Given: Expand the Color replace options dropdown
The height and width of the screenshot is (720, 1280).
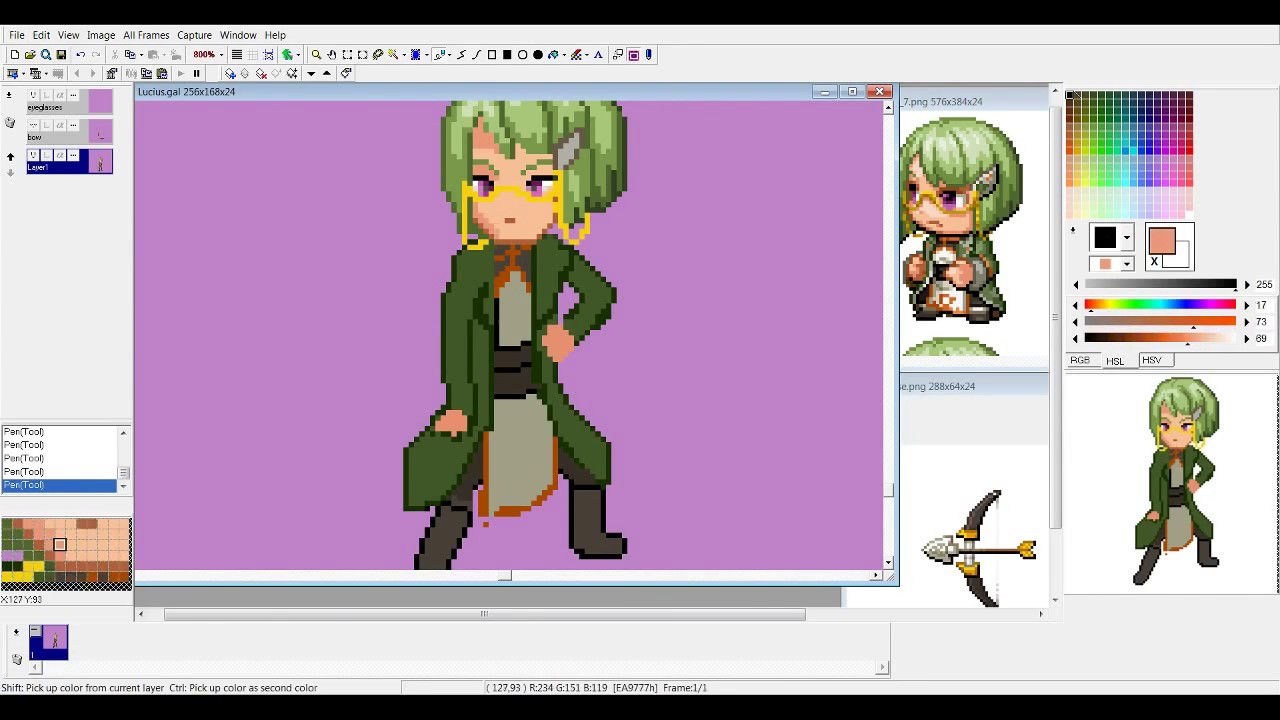Looking at the screenshot, I should [x=587, y=55].
